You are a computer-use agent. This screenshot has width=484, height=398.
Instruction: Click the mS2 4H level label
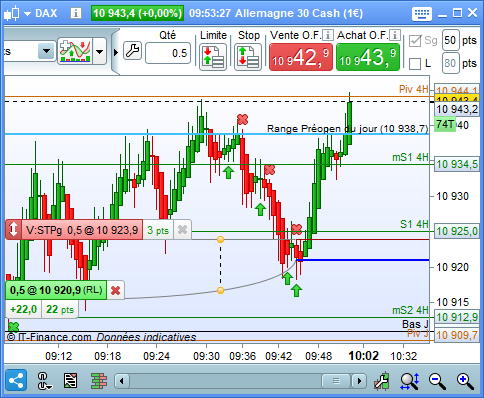(x=410, y=310)
